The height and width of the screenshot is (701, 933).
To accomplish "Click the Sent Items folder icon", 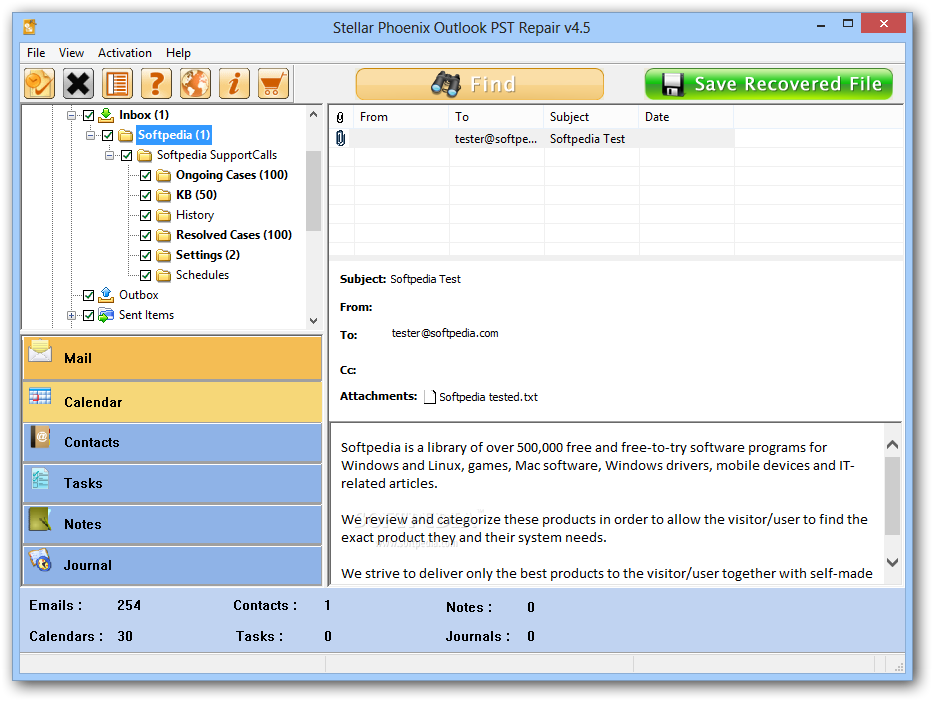I will pyautogui.click(x=106, y=315).
